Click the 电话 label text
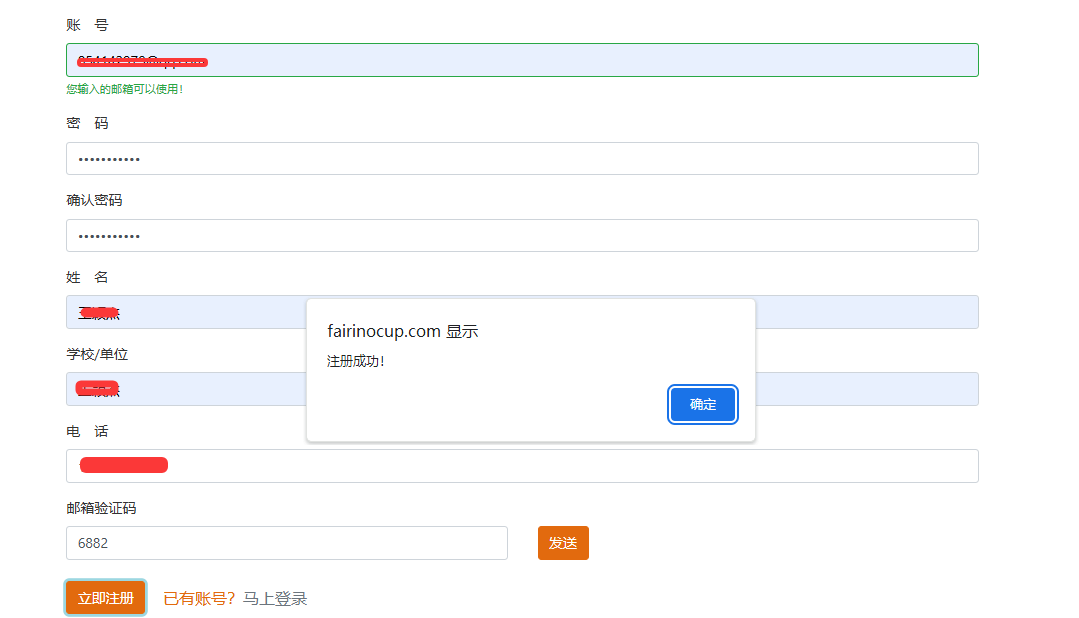Screen dimensions: 1079x618 point(87,431)
